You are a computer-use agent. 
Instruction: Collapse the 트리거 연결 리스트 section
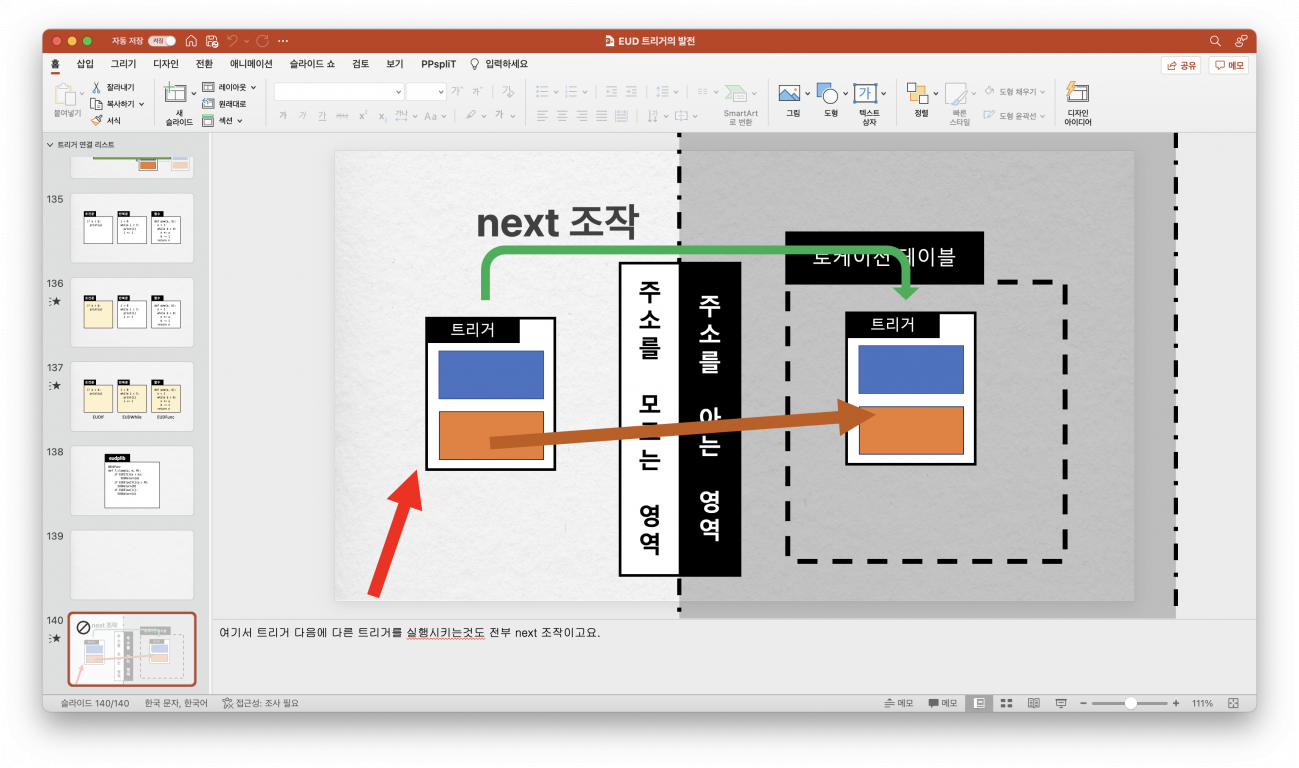(x=50, y=145)
